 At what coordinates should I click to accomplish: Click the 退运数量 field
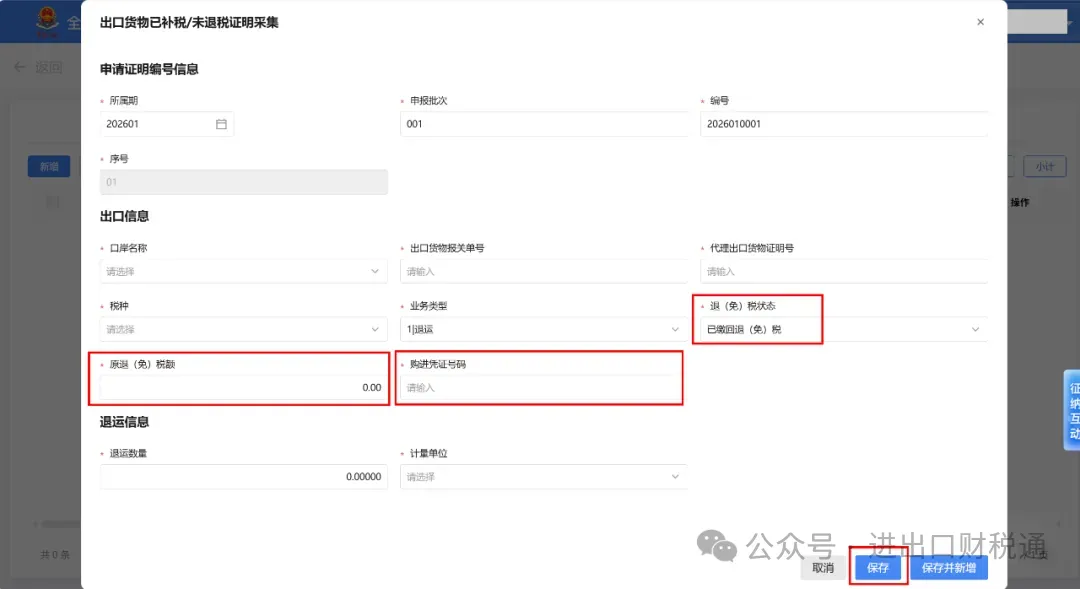pos(244,477)
